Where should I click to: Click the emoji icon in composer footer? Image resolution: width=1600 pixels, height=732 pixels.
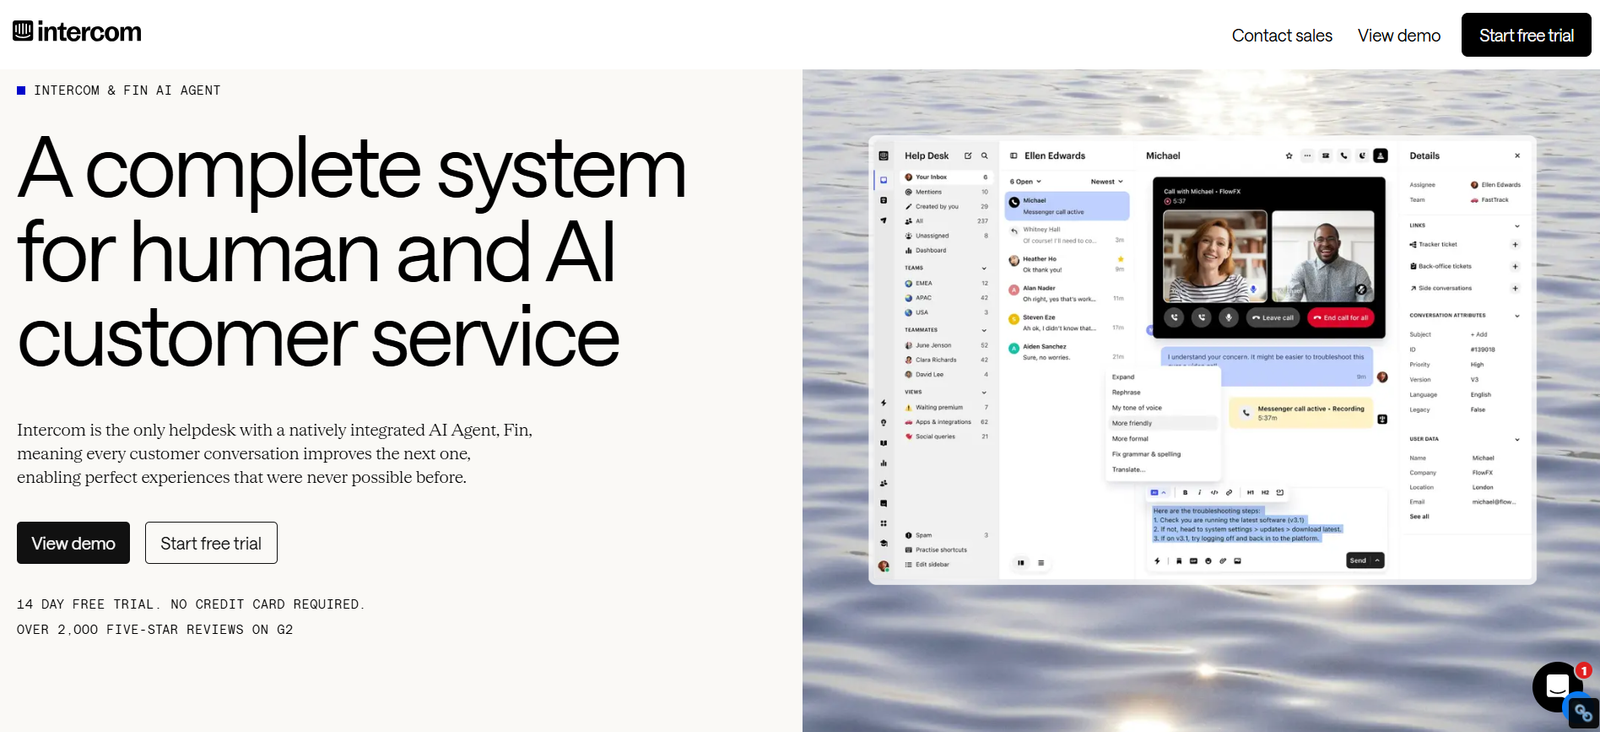(1208, 561)
